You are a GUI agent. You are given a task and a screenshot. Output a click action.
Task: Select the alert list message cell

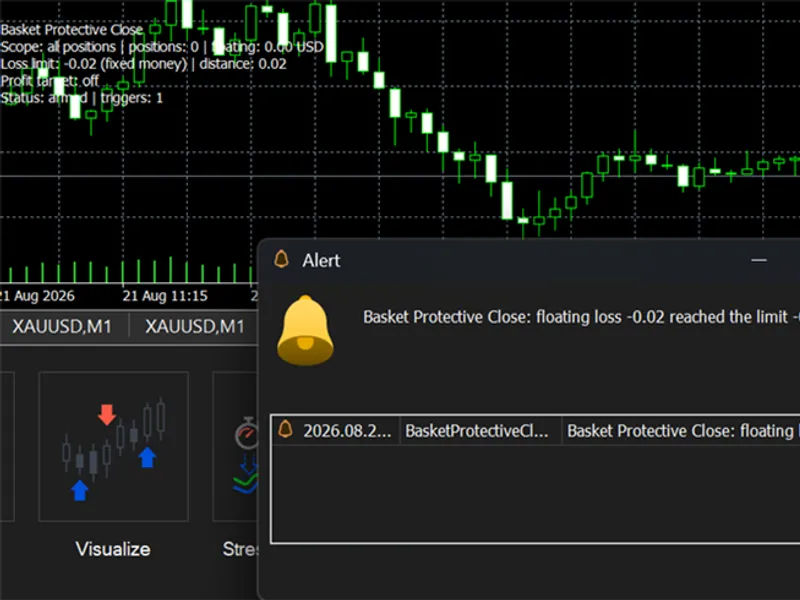681,431
